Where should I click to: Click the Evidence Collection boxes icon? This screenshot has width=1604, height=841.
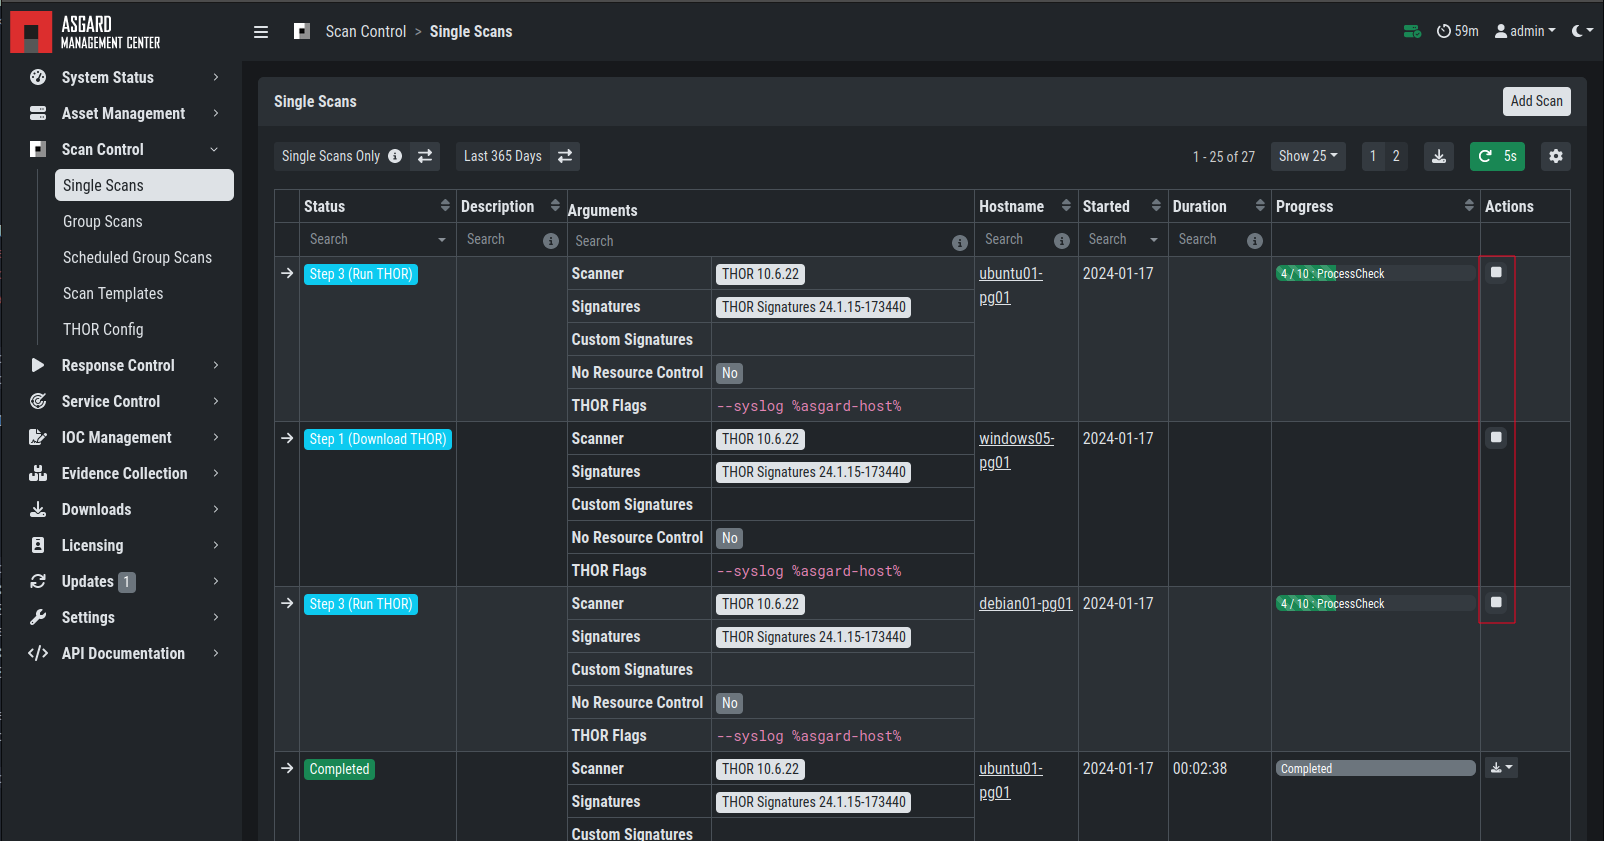point(38,473)
